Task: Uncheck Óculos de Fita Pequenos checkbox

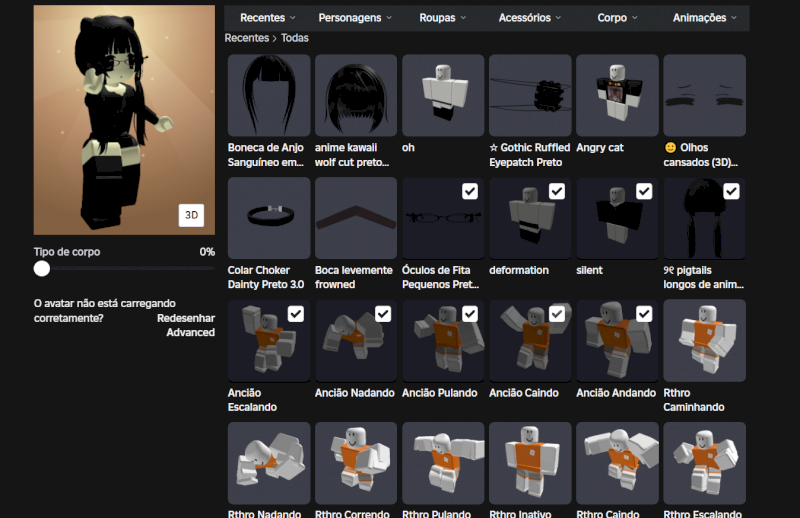Action: pyautogui.click(x=470, y=191)
